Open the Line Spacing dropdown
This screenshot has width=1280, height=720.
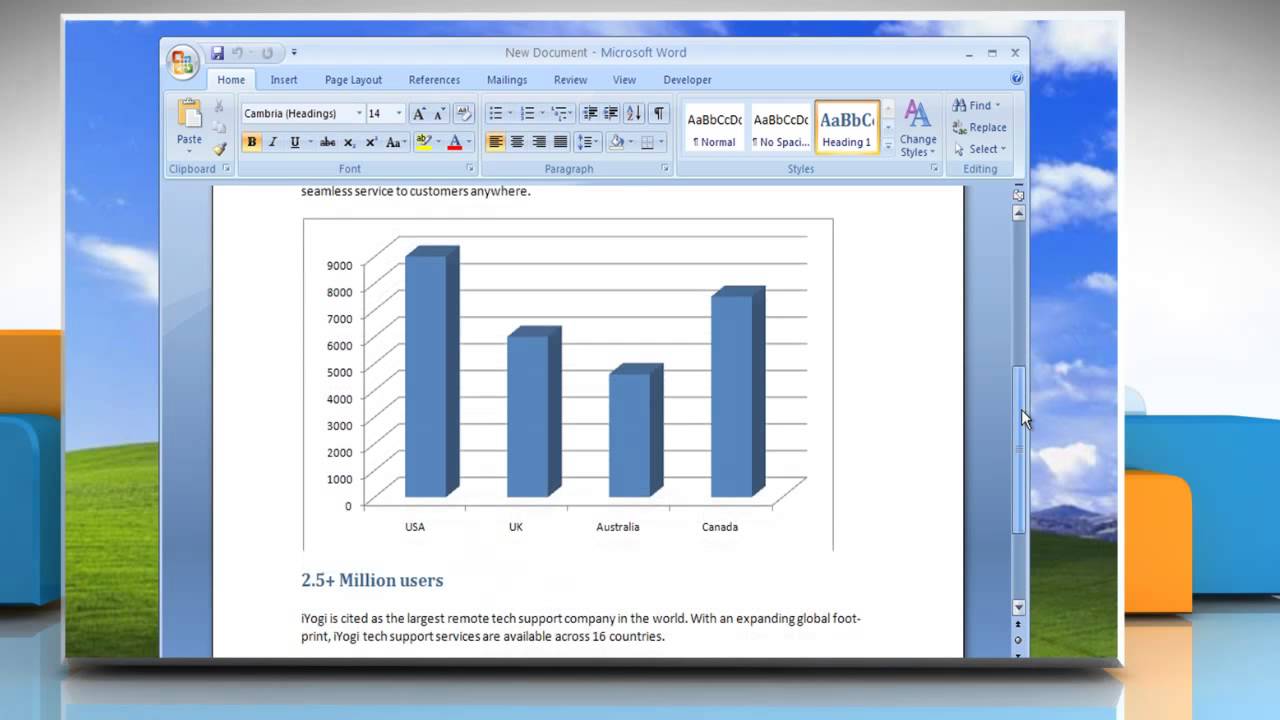point(587,143)
